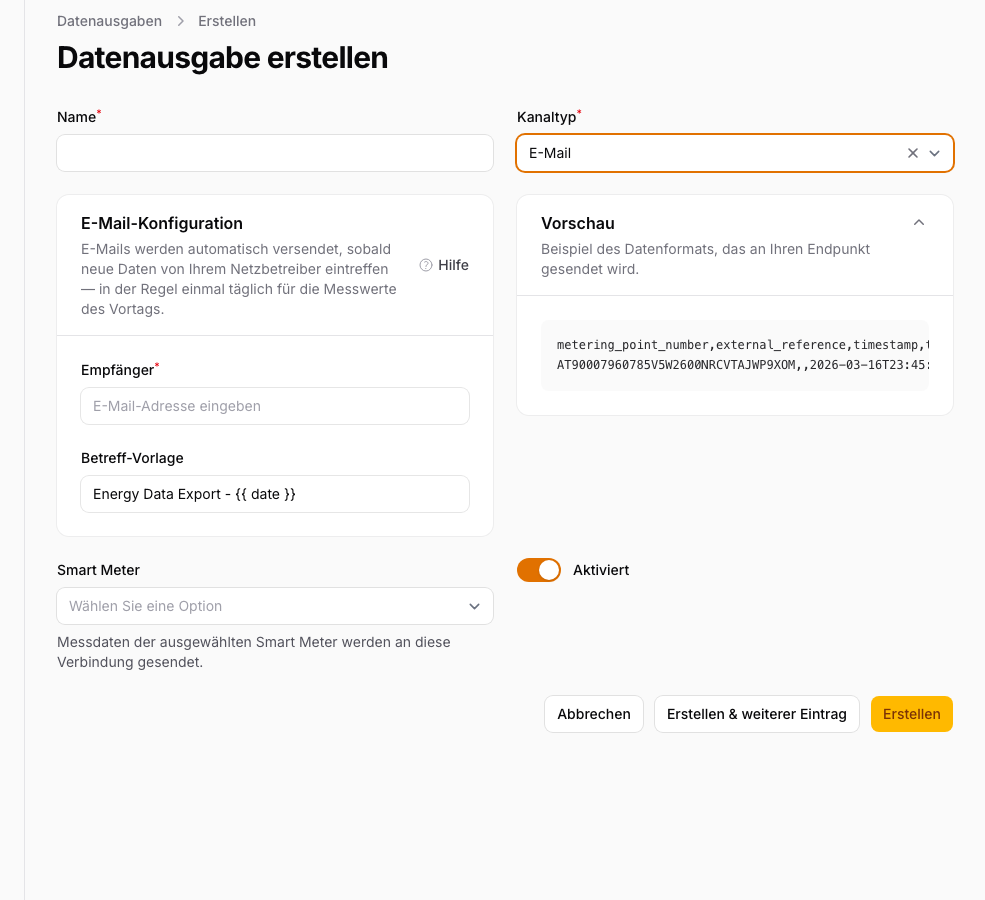Select the Erstellen breadcrumb entry
Viewport: 985px width, 900px height.
pyautogui.click(x=227, y=20)
